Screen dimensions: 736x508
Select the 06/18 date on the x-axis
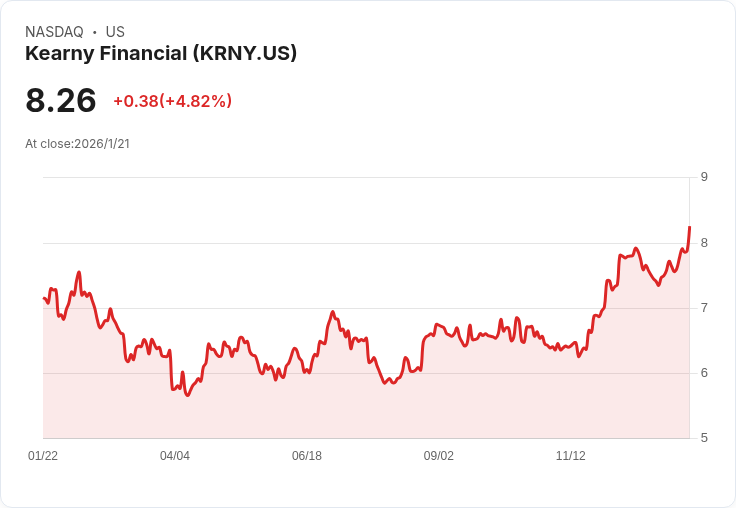click(307, 456)
